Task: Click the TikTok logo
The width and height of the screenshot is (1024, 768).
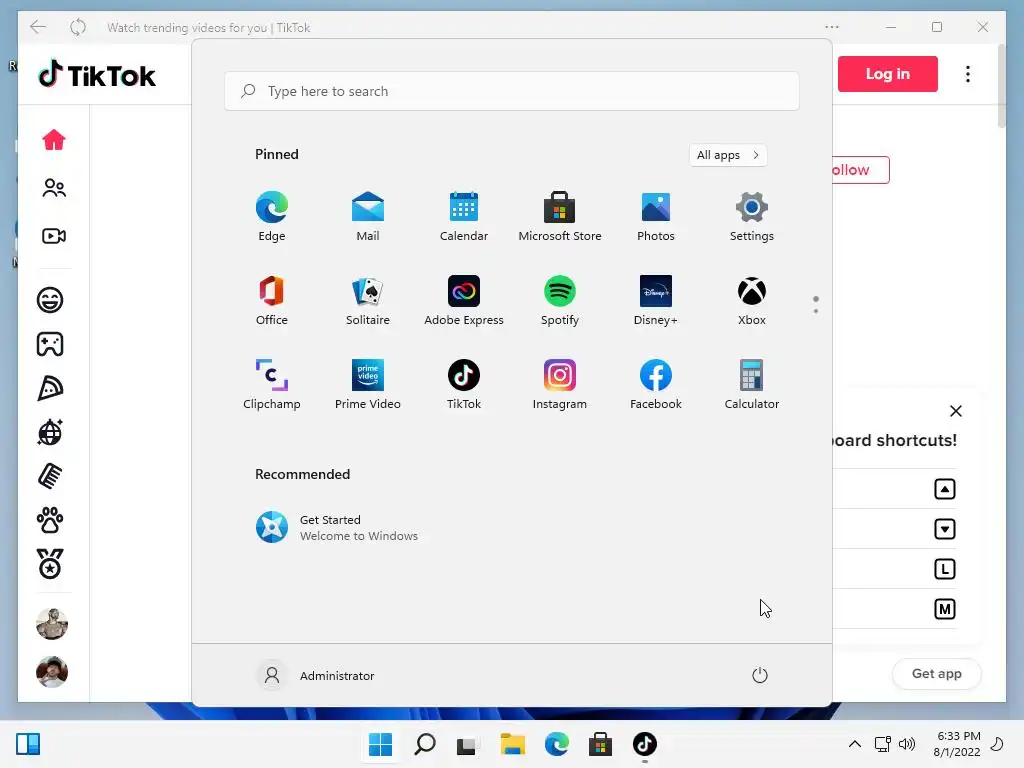Action: (x=97, y=74)
